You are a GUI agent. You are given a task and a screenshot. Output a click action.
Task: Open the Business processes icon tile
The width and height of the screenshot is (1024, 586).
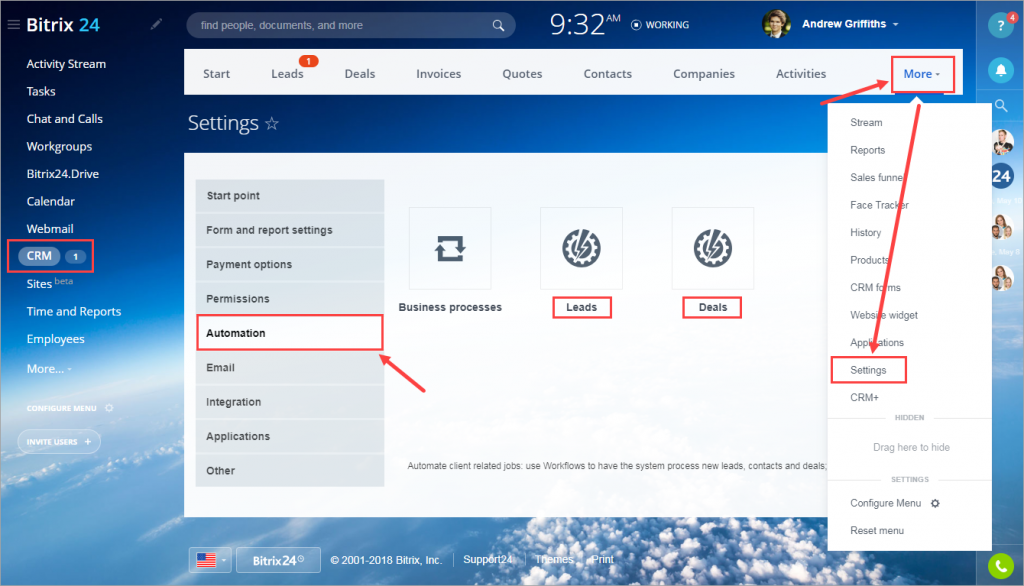point(450,248)
